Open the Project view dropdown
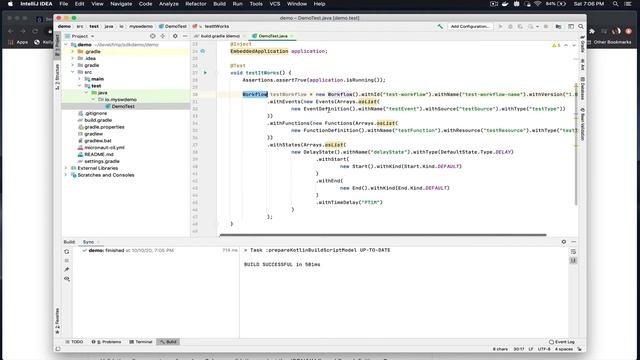Screen dimensions: 640x360 coord(80,36)
